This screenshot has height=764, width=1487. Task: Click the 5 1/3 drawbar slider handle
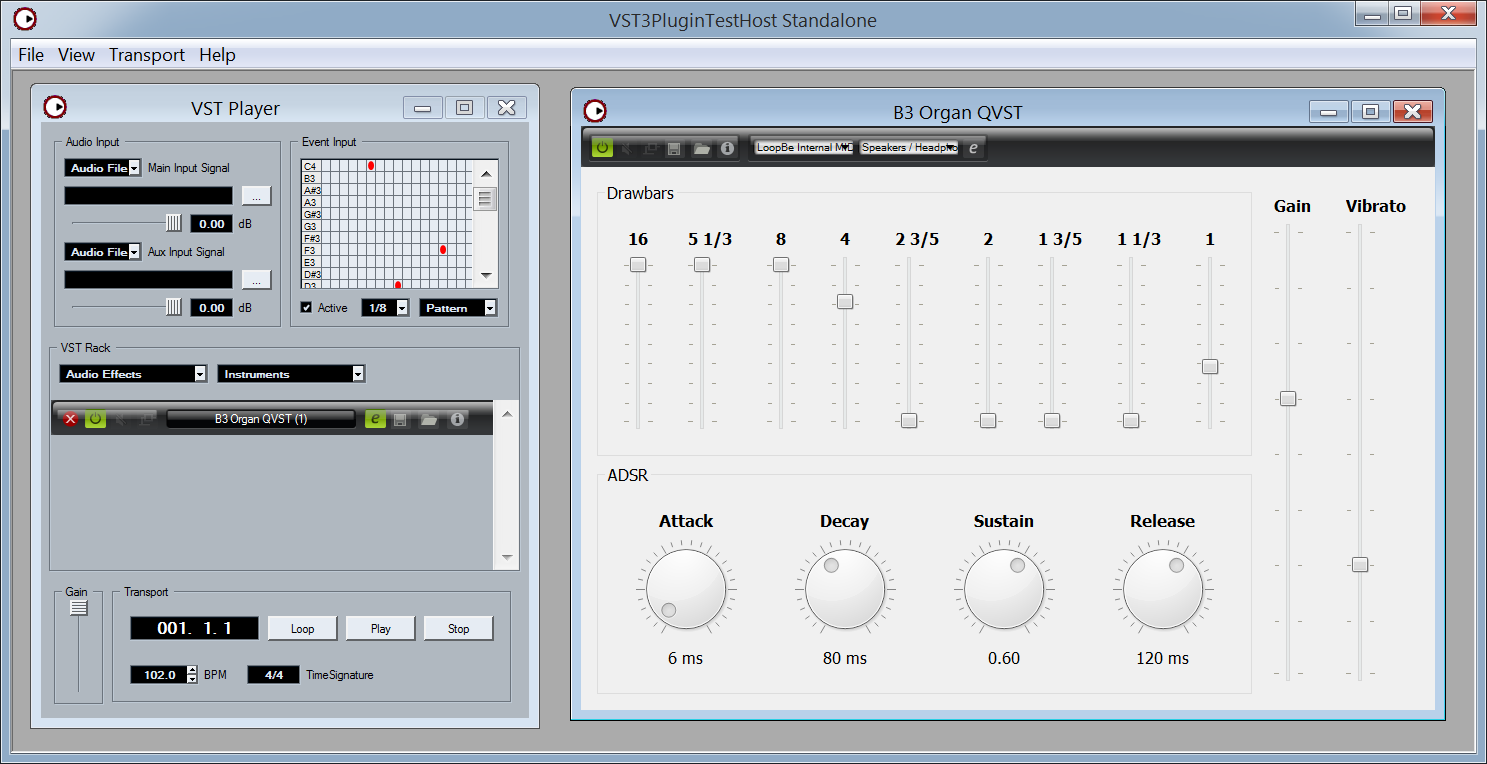coord(702,265)
